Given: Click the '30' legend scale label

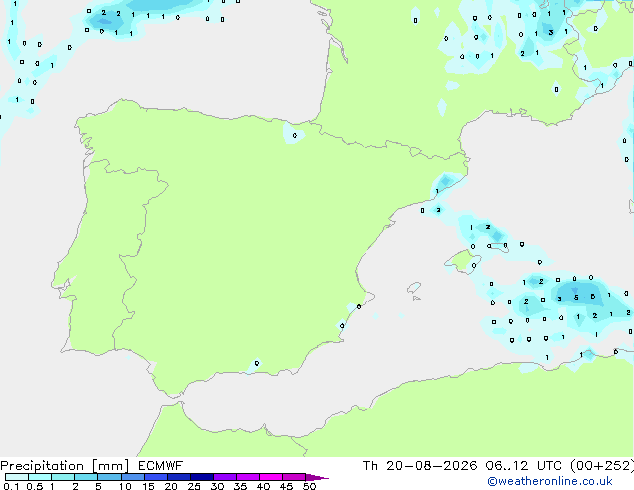Looking at the screenshot, I should click(x=217, y=486).
